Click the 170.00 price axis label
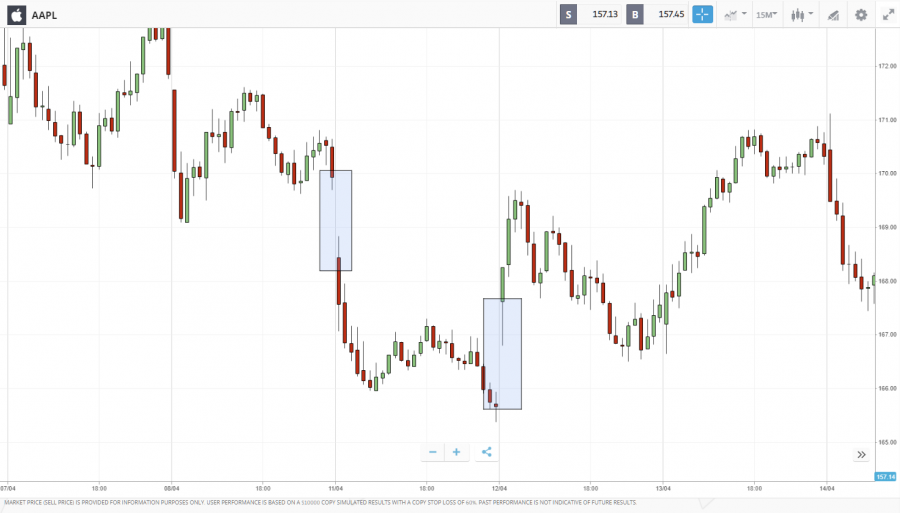 887,173
